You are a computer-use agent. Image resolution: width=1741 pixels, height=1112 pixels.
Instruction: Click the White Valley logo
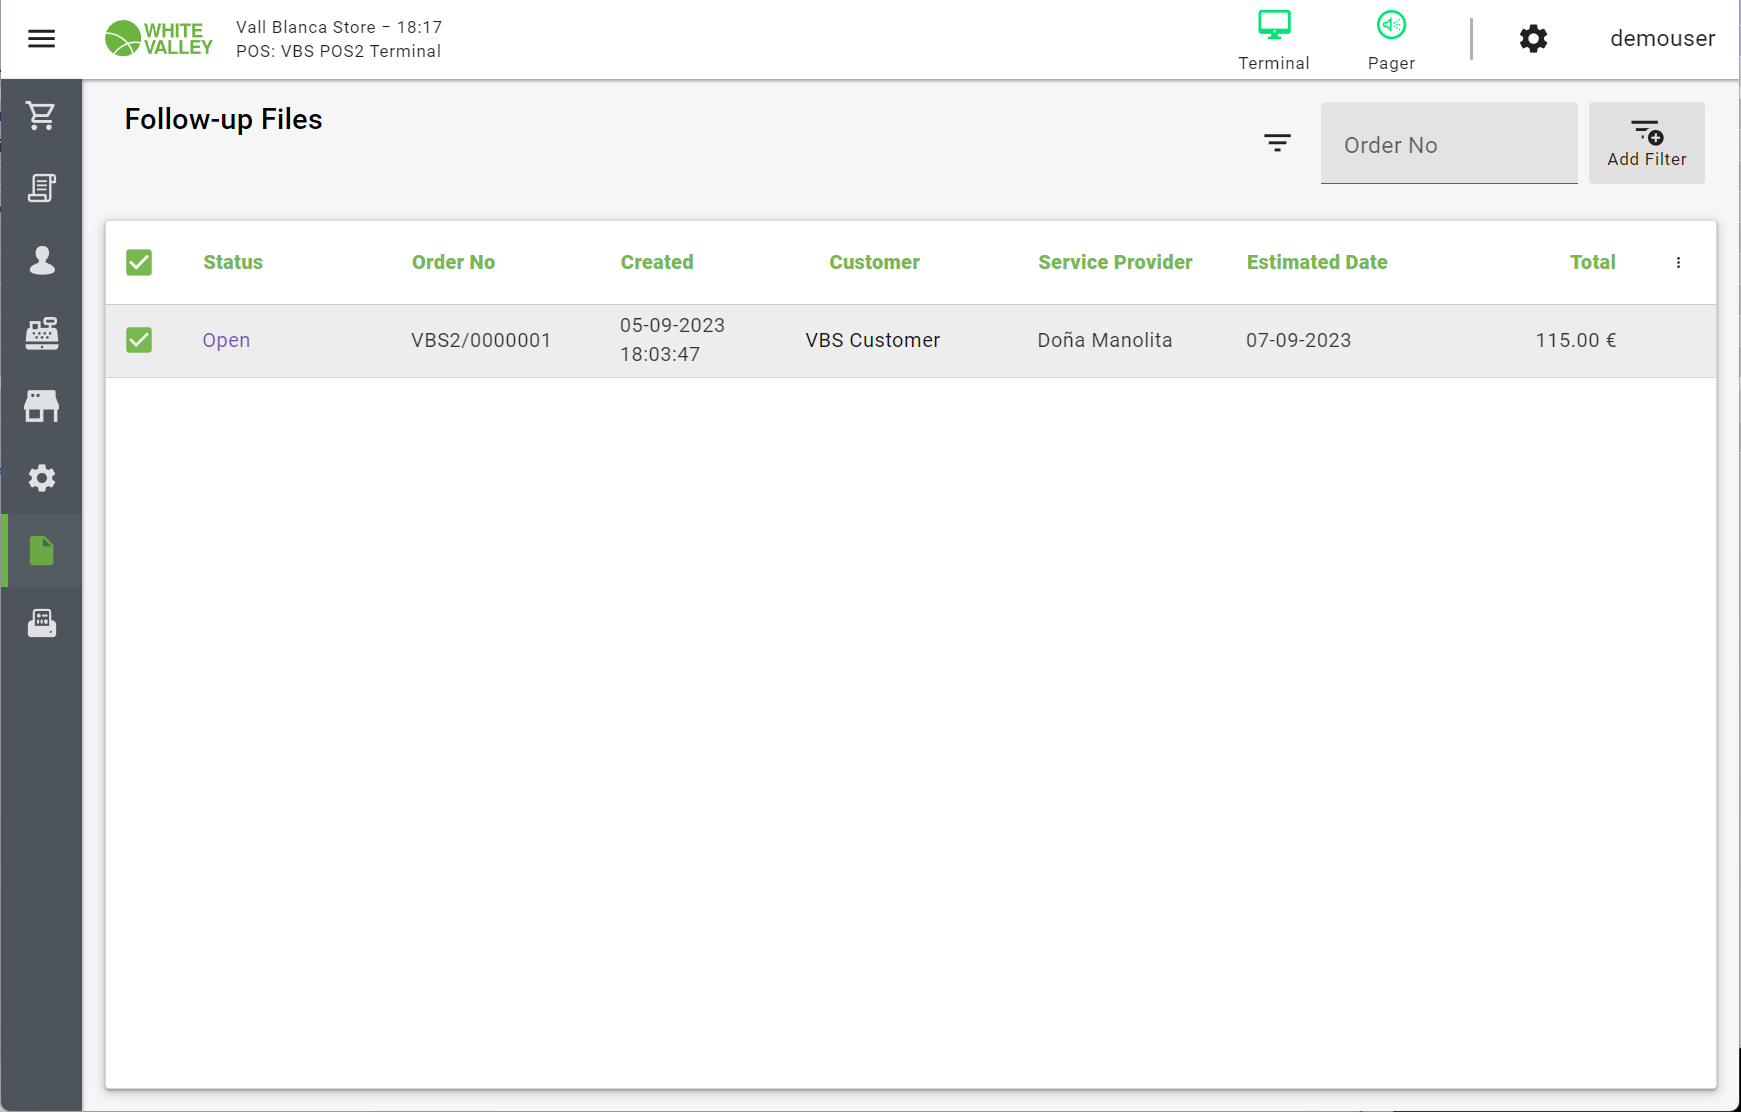point(159,39)
